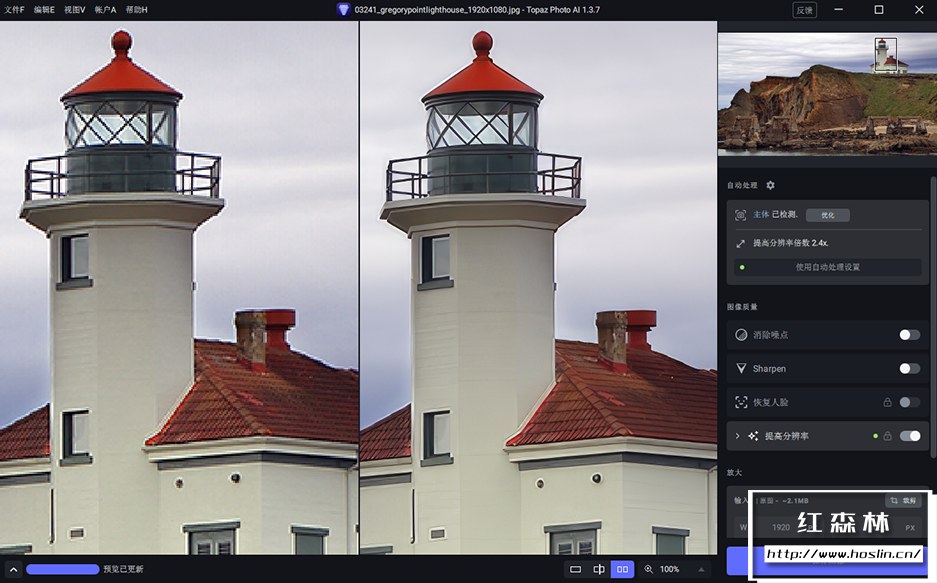Click the 裁剪 crop button
This screenshot has width=937, height=583.
coord(903,501)
